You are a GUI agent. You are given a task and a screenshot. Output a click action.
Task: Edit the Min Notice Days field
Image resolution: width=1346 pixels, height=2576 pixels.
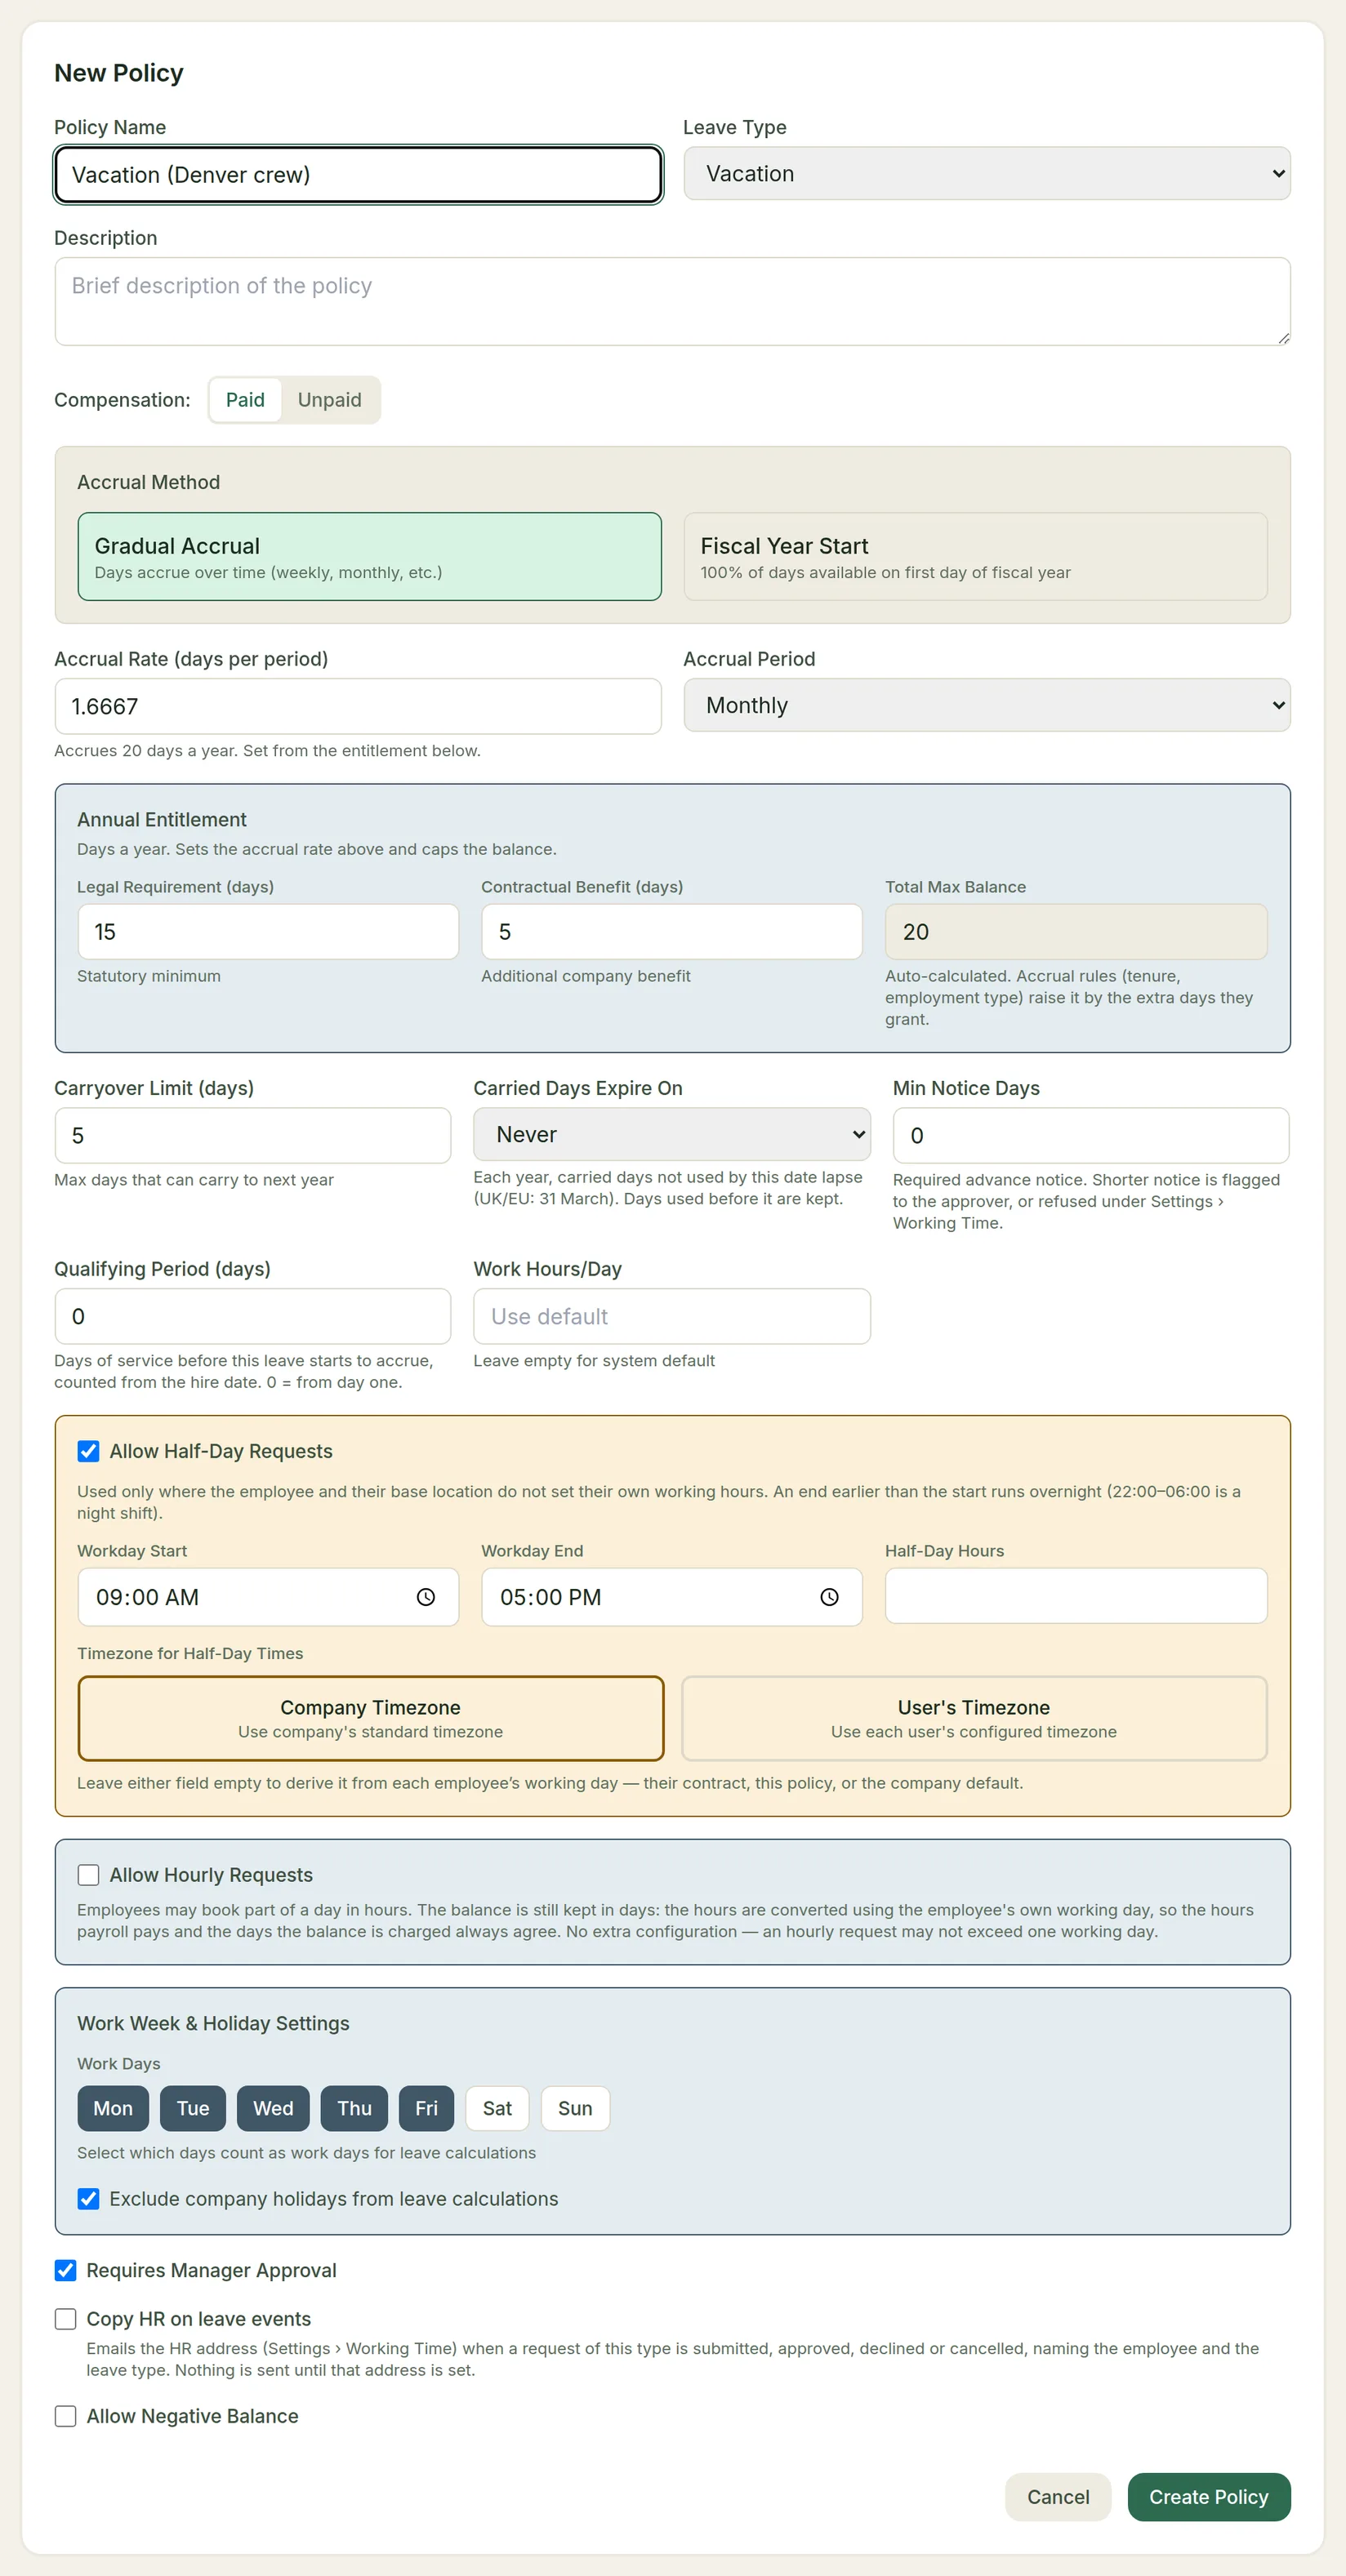pyautogui.click(x=1091, y=1136)
